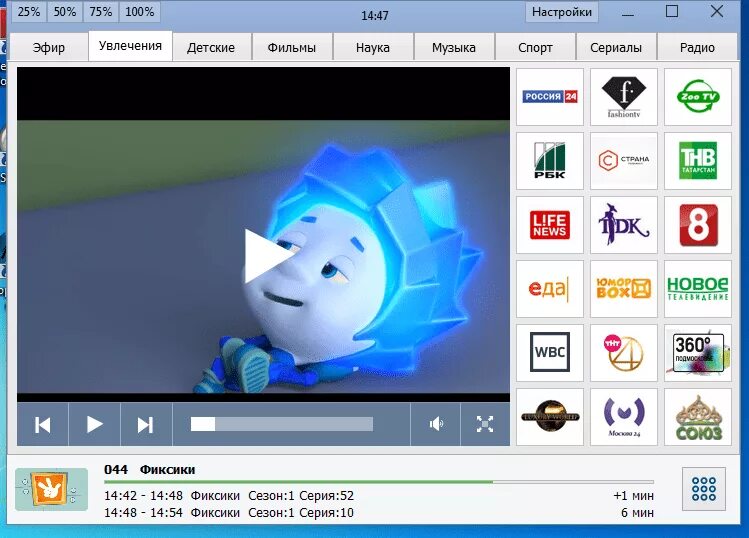Open the Сериалы tab
The width and height of the screenshot is (749, 538).
tap(616, 48)
